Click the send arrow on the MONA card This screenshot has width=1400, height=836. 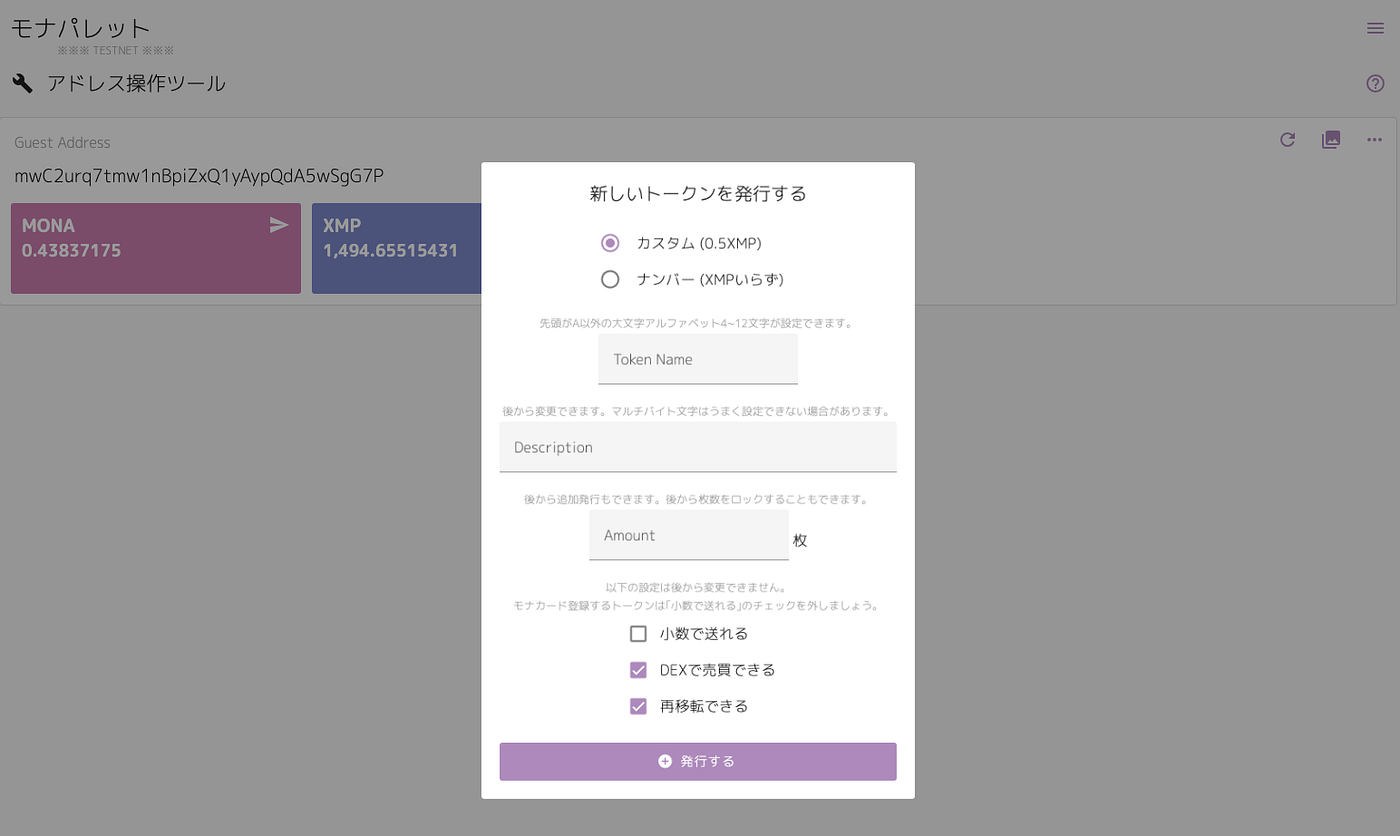(x=277, y=225)
